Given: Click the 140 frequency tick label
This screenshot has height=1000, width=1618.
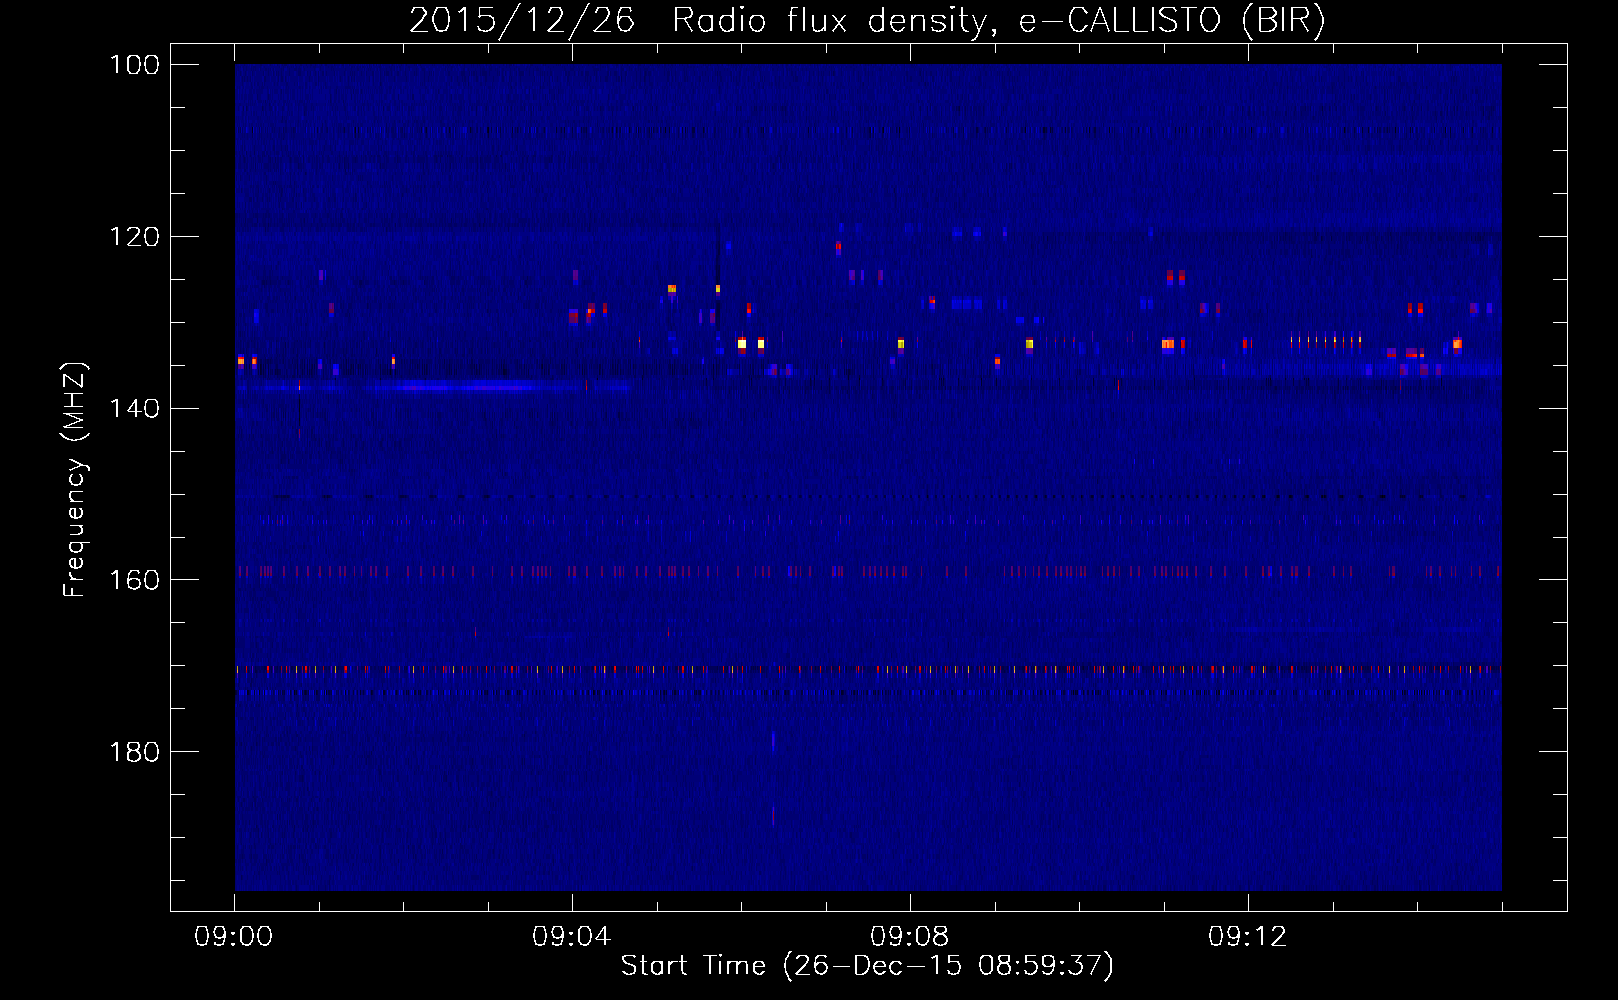Looking at the screenshot, I should (133, 409).
